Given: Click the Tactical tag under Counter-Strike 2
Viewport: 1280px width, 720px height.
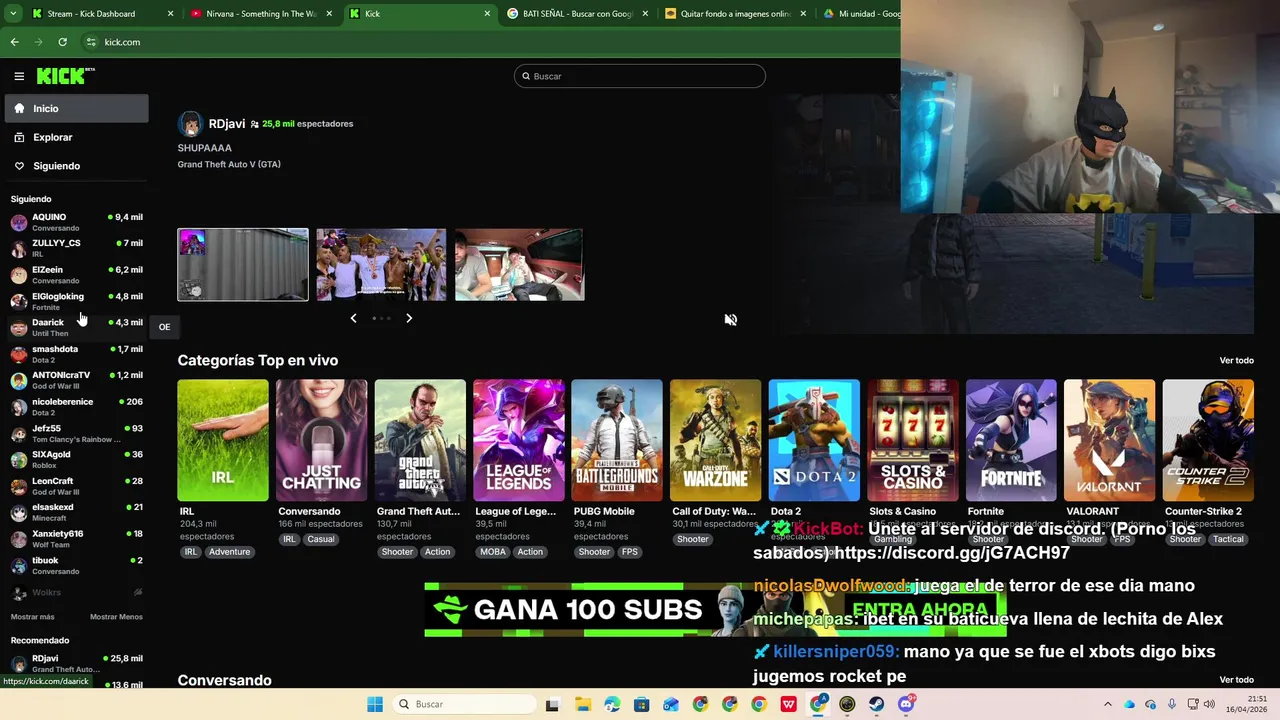Looking at the screenshot, I should tap(1228, 539).
